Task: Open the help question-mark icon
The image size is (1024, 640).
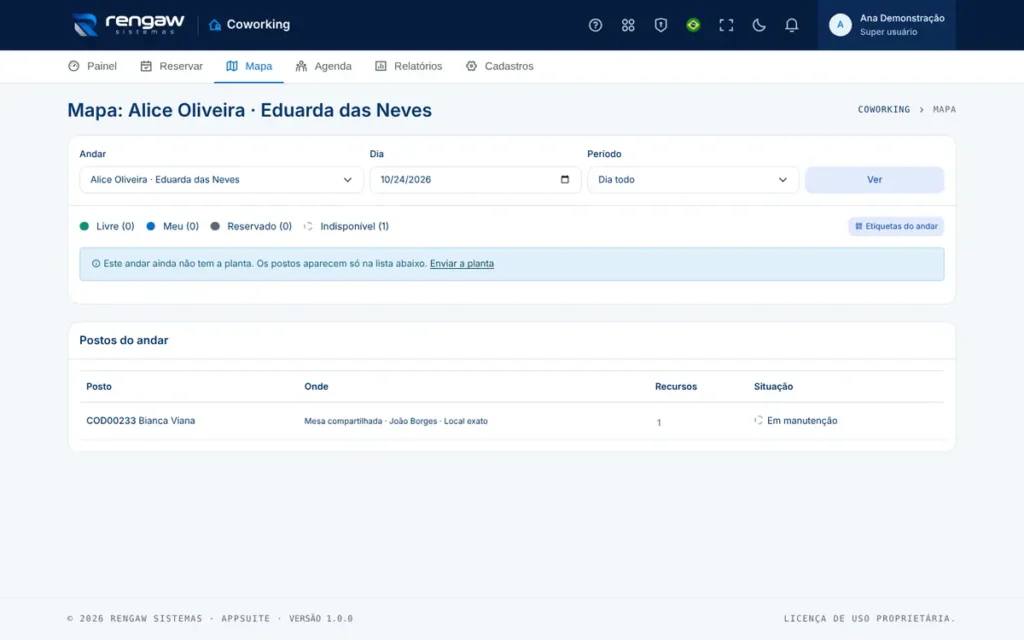Action: 595,25
